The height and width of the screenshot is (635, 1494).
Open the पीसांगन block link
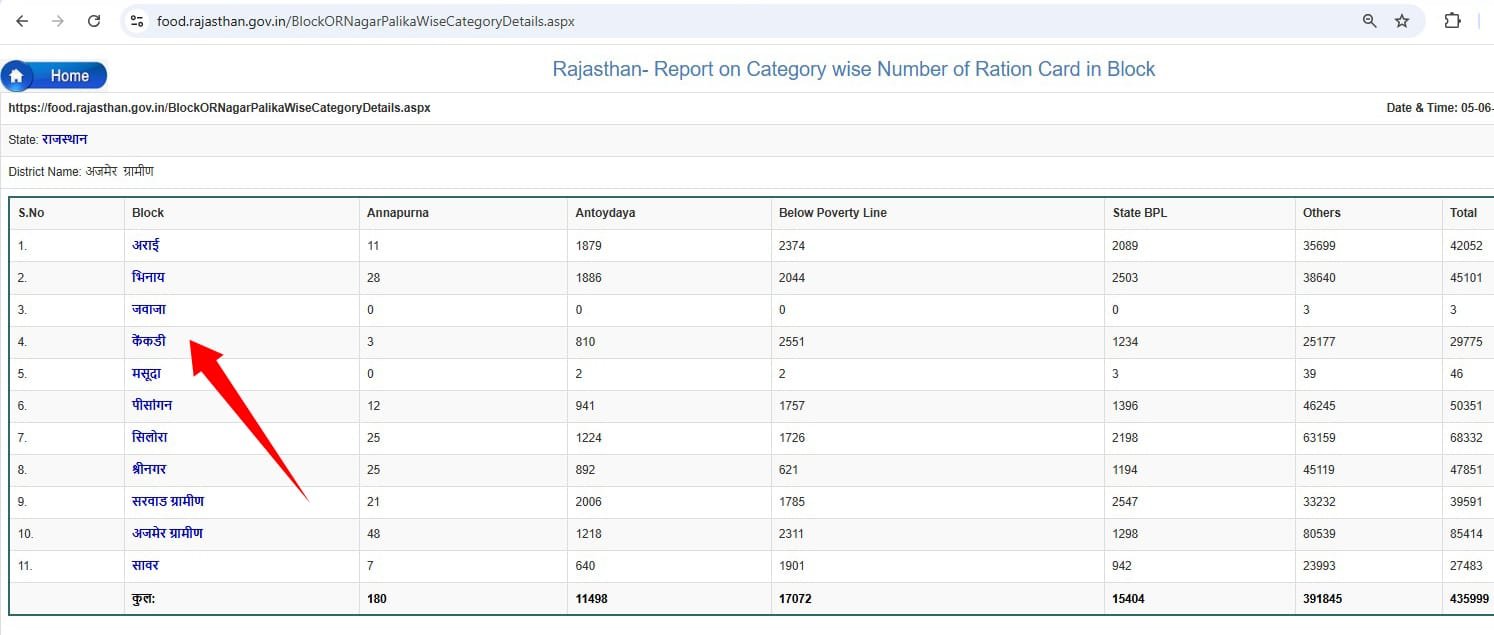152,405
